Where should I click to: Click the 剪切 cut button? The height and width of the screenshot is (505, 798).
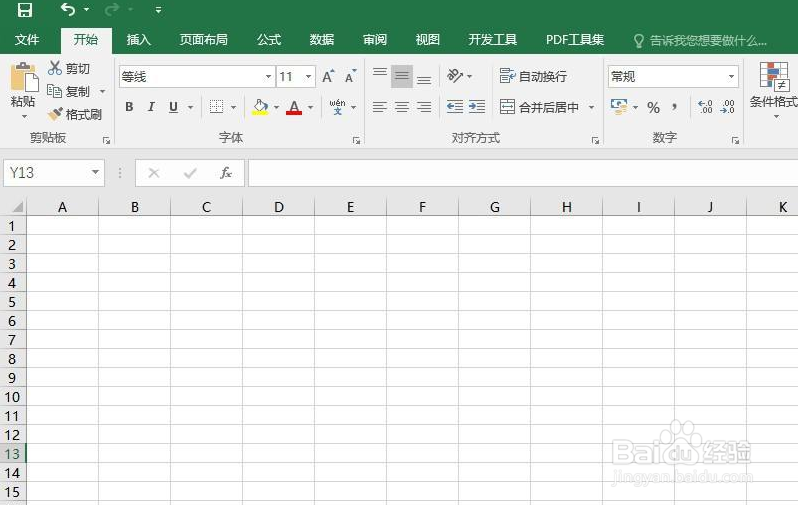[x=69, y=68]
